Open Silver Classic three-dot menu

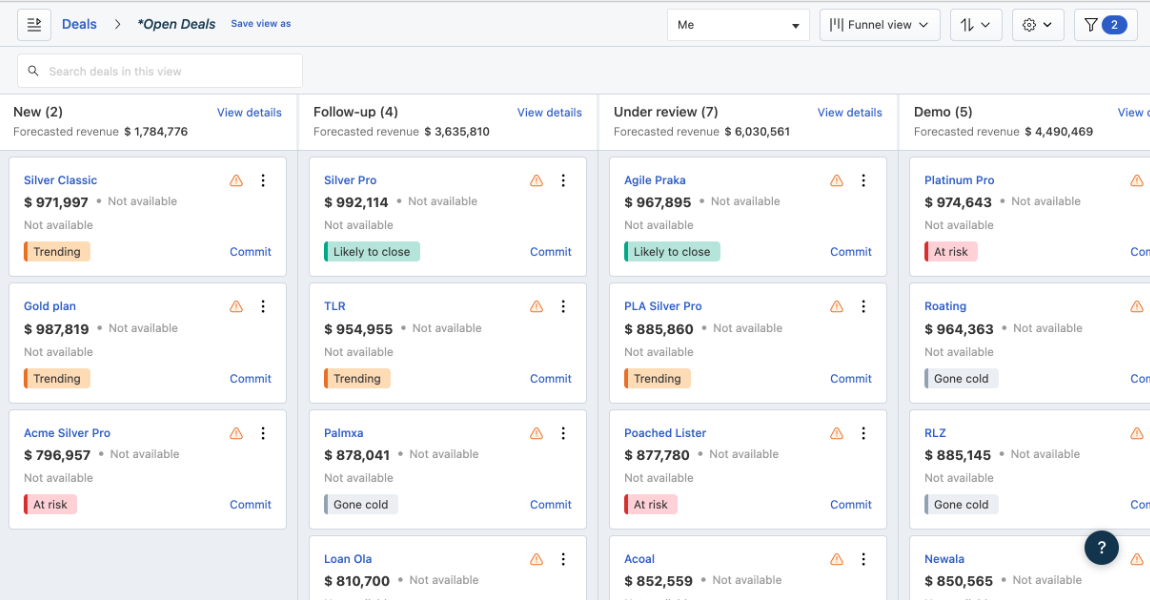point(263,180)
